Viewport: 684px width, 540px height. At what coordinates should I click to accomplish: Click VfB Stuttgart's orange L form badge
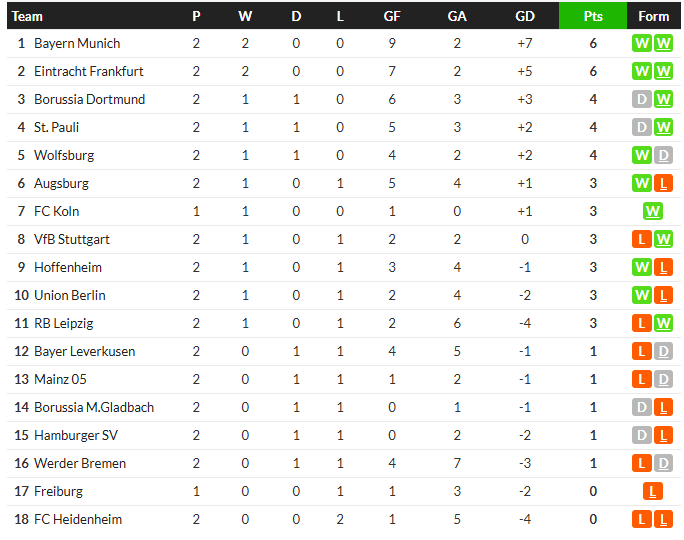[x=642, y=239]
